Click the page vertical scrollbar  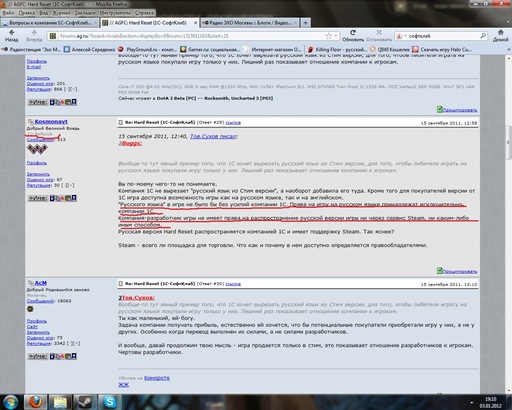click(508, 224)
